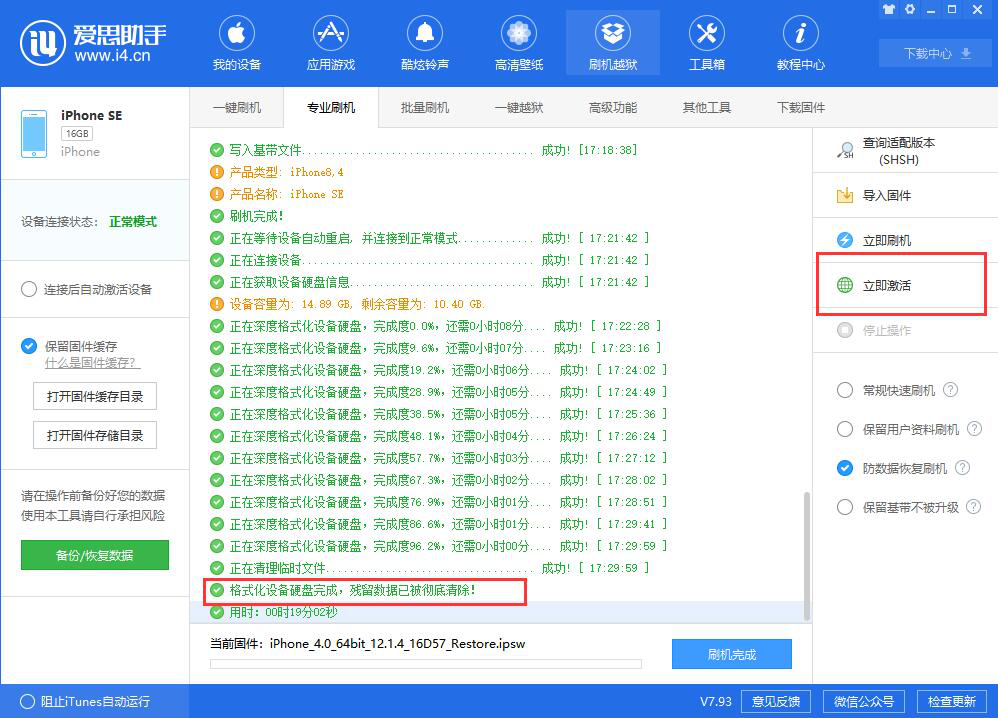Open the 我的设备 (My Devices) panel

(x=236, y=42)
